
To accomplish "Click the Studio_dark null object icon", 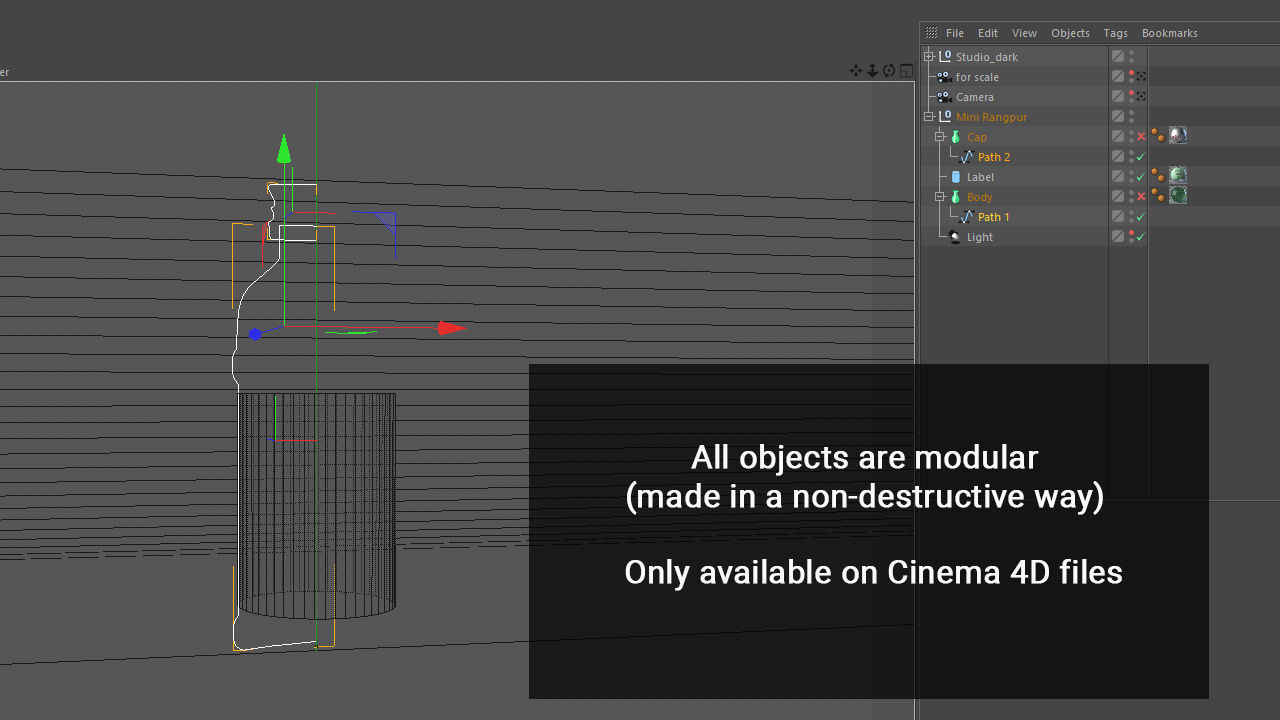I will click(x=945, y=57).
